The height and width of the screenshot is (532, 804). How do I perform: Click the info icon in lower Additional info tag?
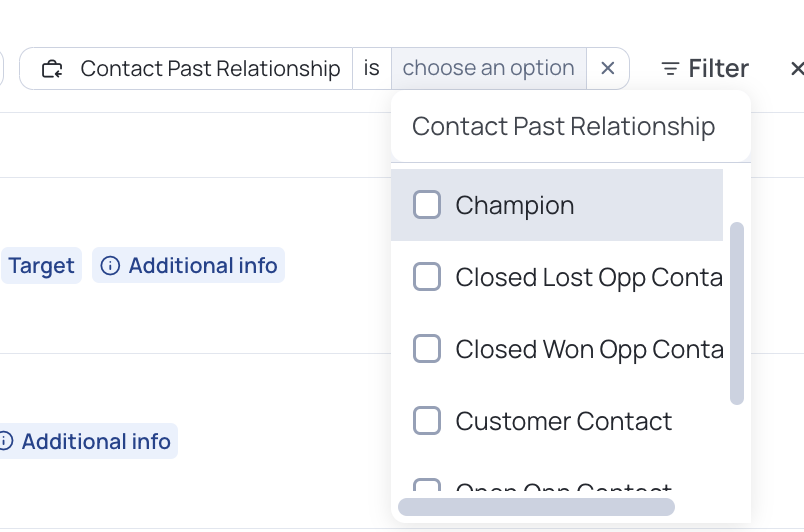(5, 441)
